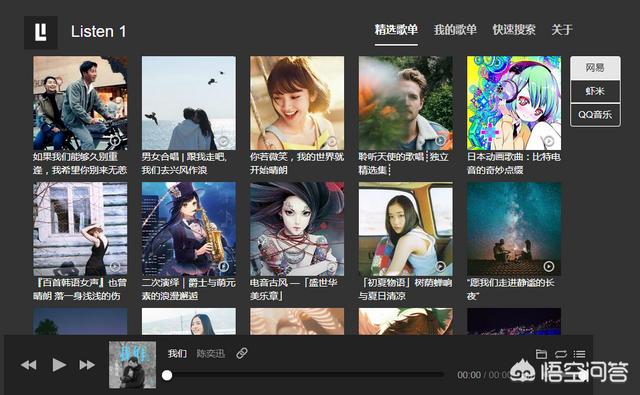Toggle the repeat/loop mode icon
The image size is (640, 395).
(561, 354)
